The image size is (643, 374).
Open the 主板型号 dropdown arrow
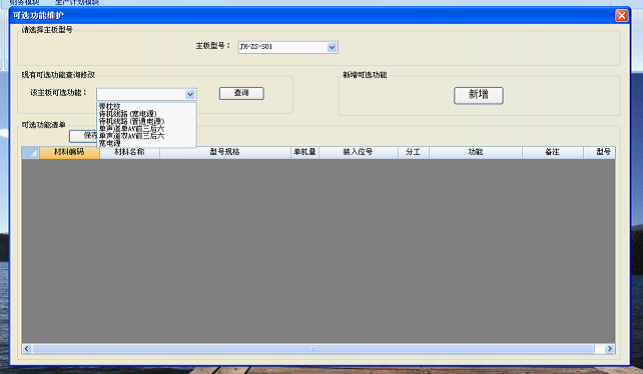332,48
